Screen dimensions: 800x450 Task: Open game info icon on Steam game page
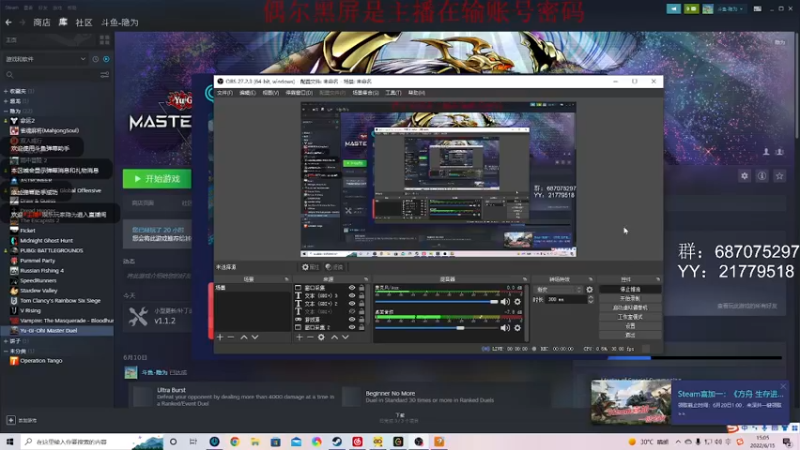coord(762,176)
